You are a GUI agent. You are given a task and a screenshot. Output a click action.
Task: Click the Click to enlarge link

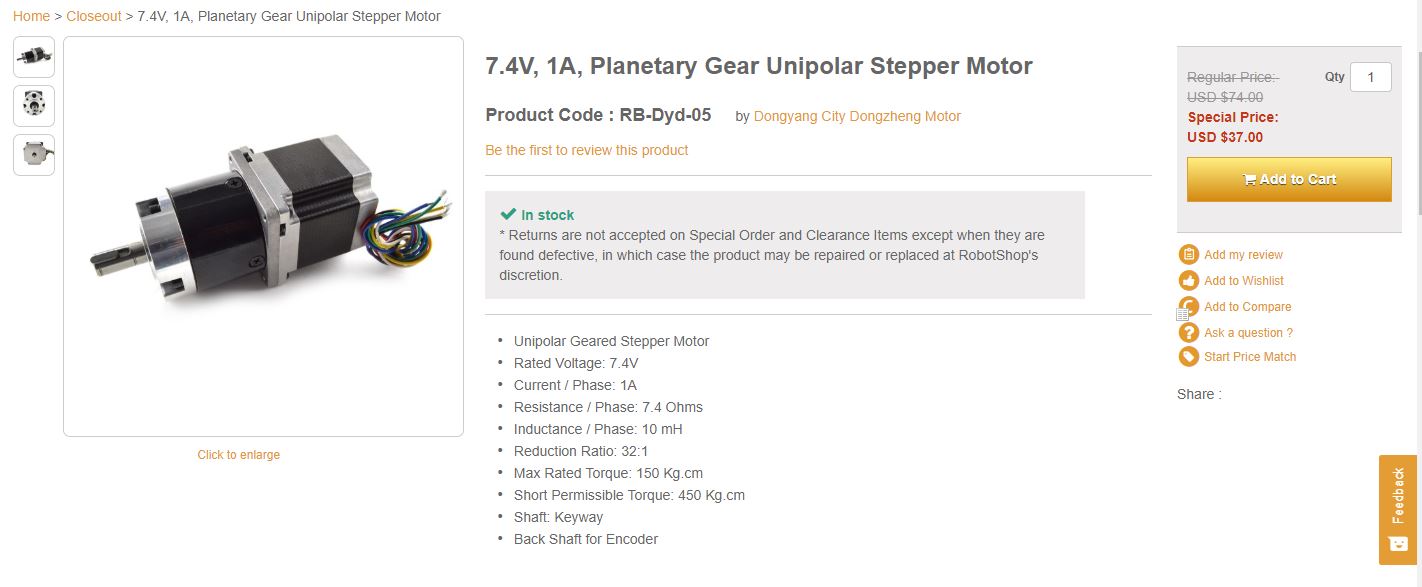238,455
